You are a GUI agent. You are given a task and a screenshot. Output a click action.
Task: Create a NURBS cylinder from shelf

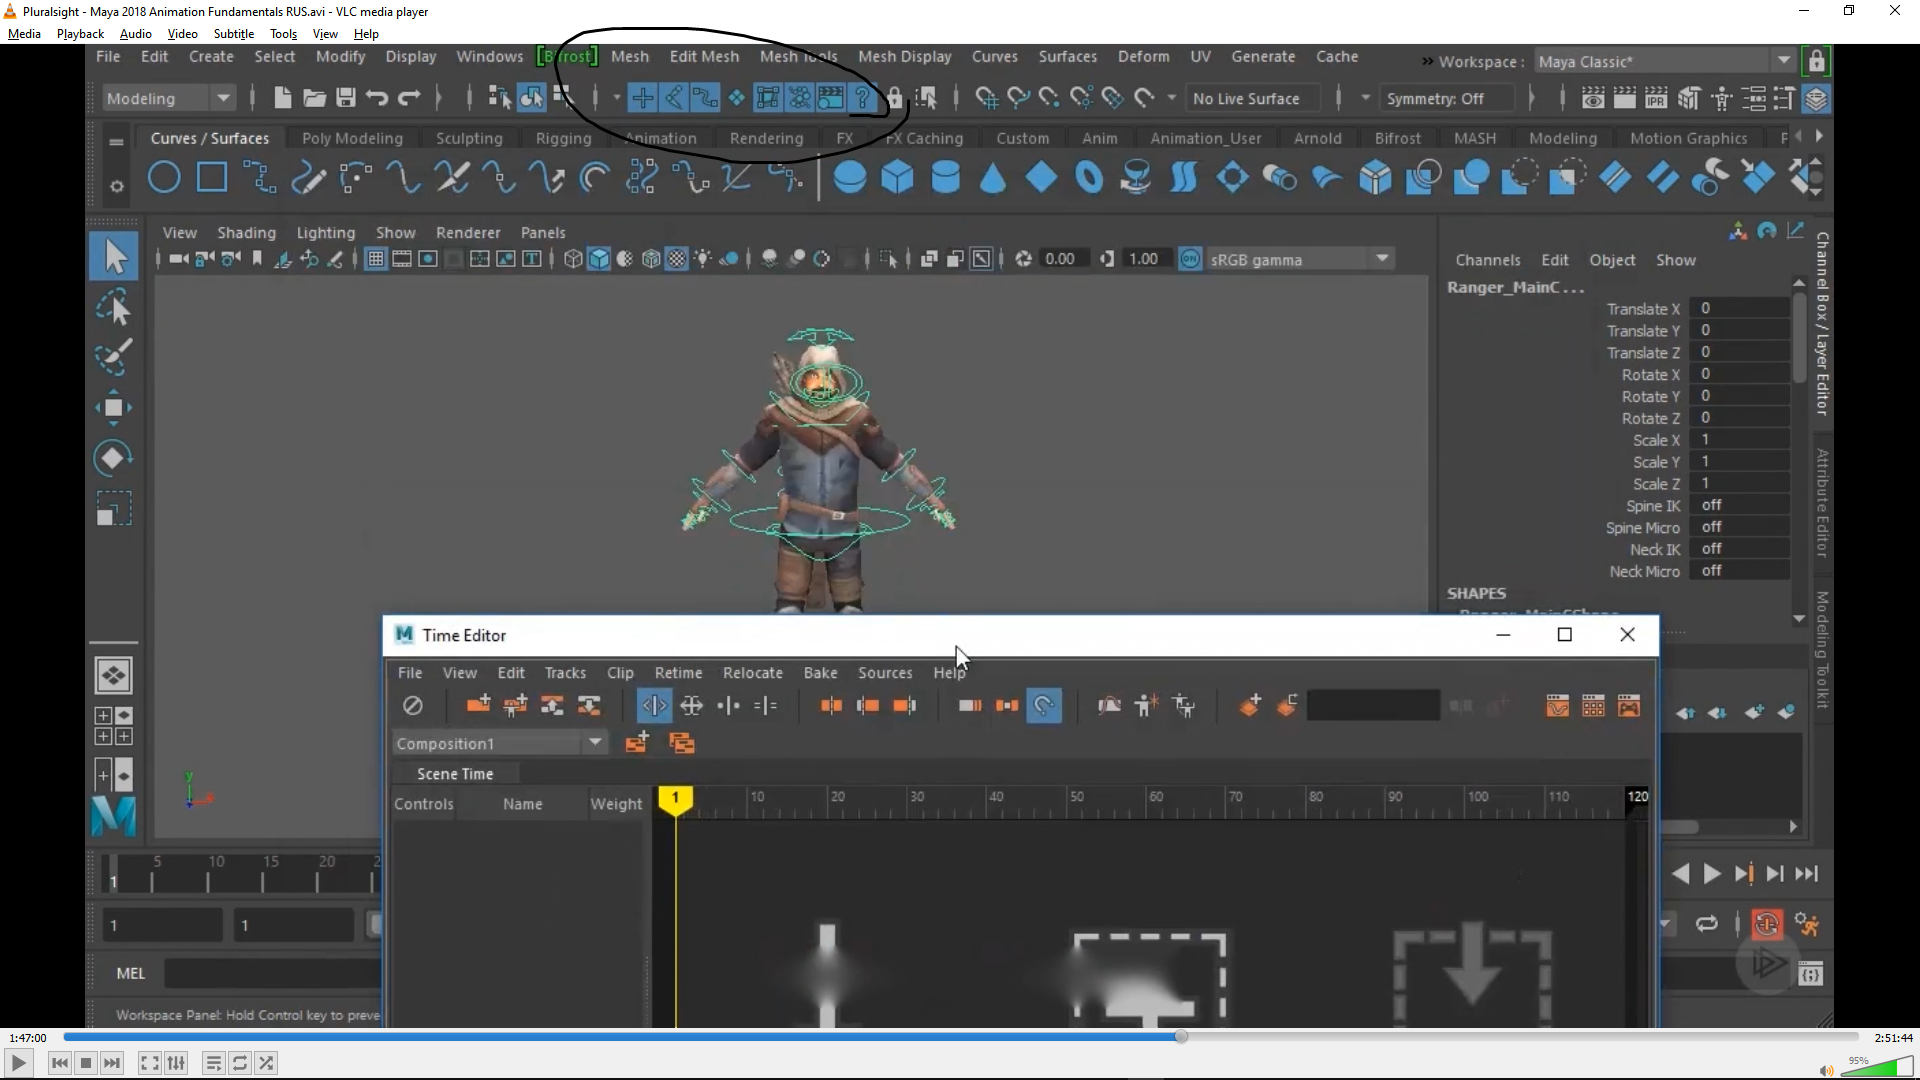(x=945, y=178)
